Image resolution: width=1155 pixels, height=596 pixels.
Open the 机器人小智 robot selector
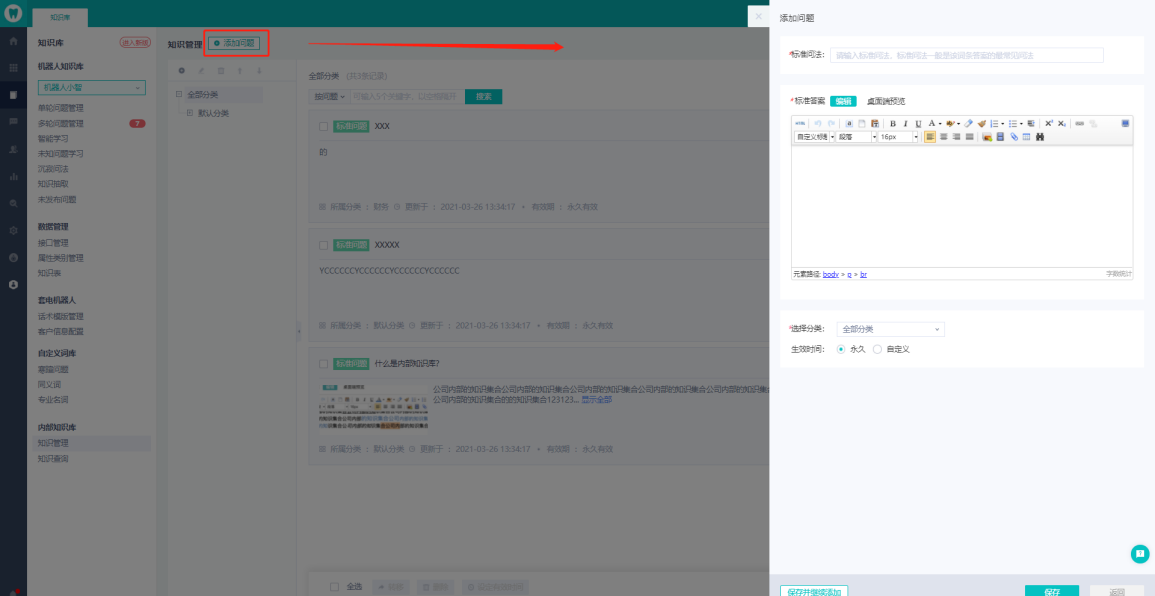point(91,88)
